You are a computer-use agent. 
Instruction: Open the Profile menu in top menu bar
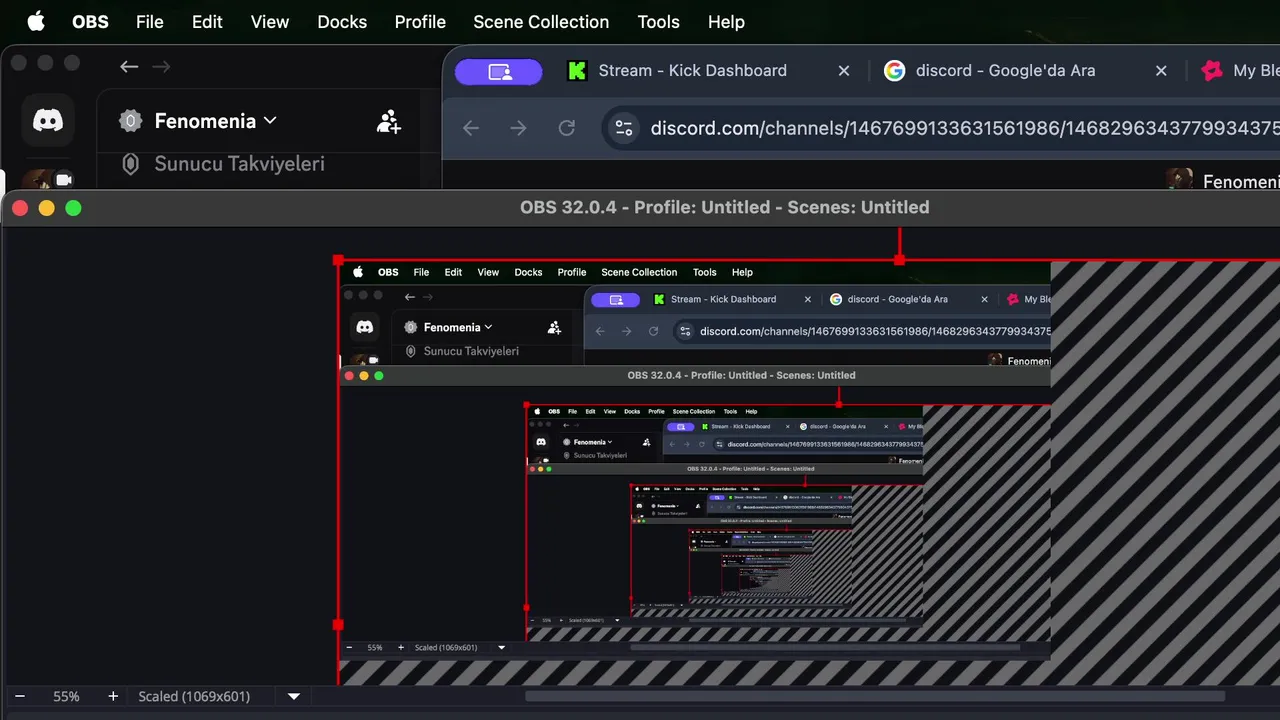[420, 22]
